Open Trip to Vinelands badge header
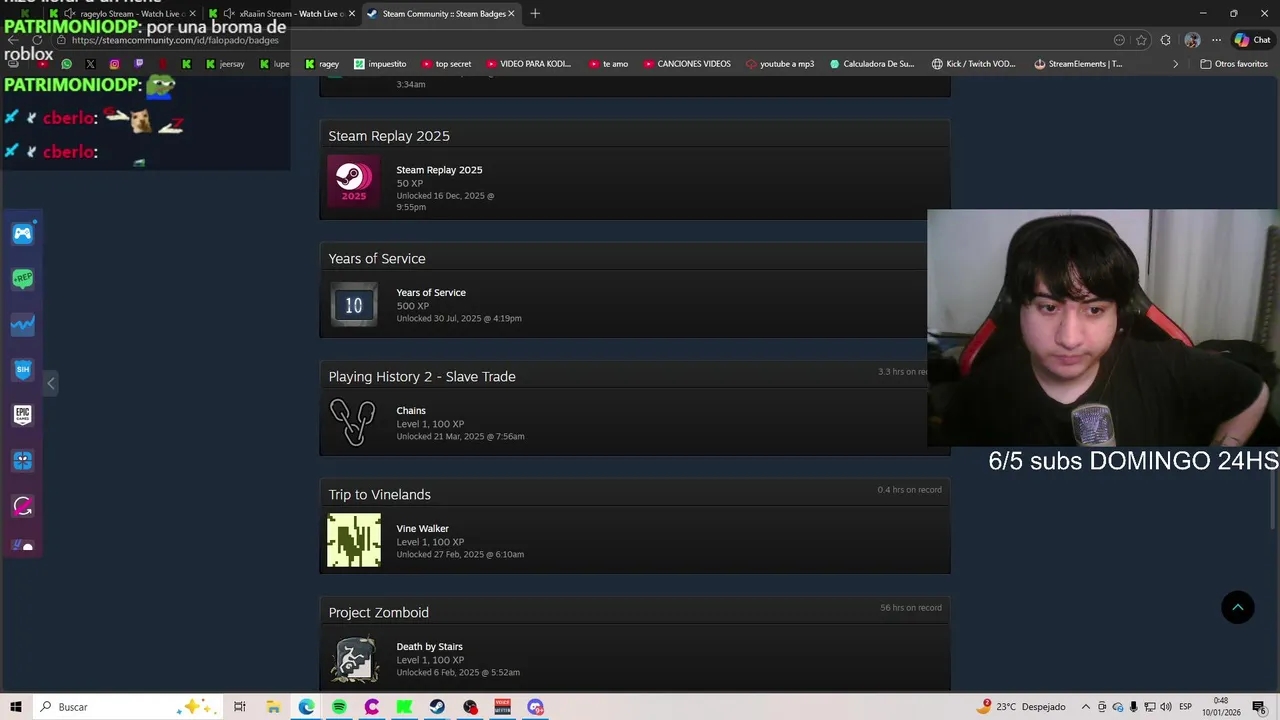 pyautogui.click(x=635, y=494)
